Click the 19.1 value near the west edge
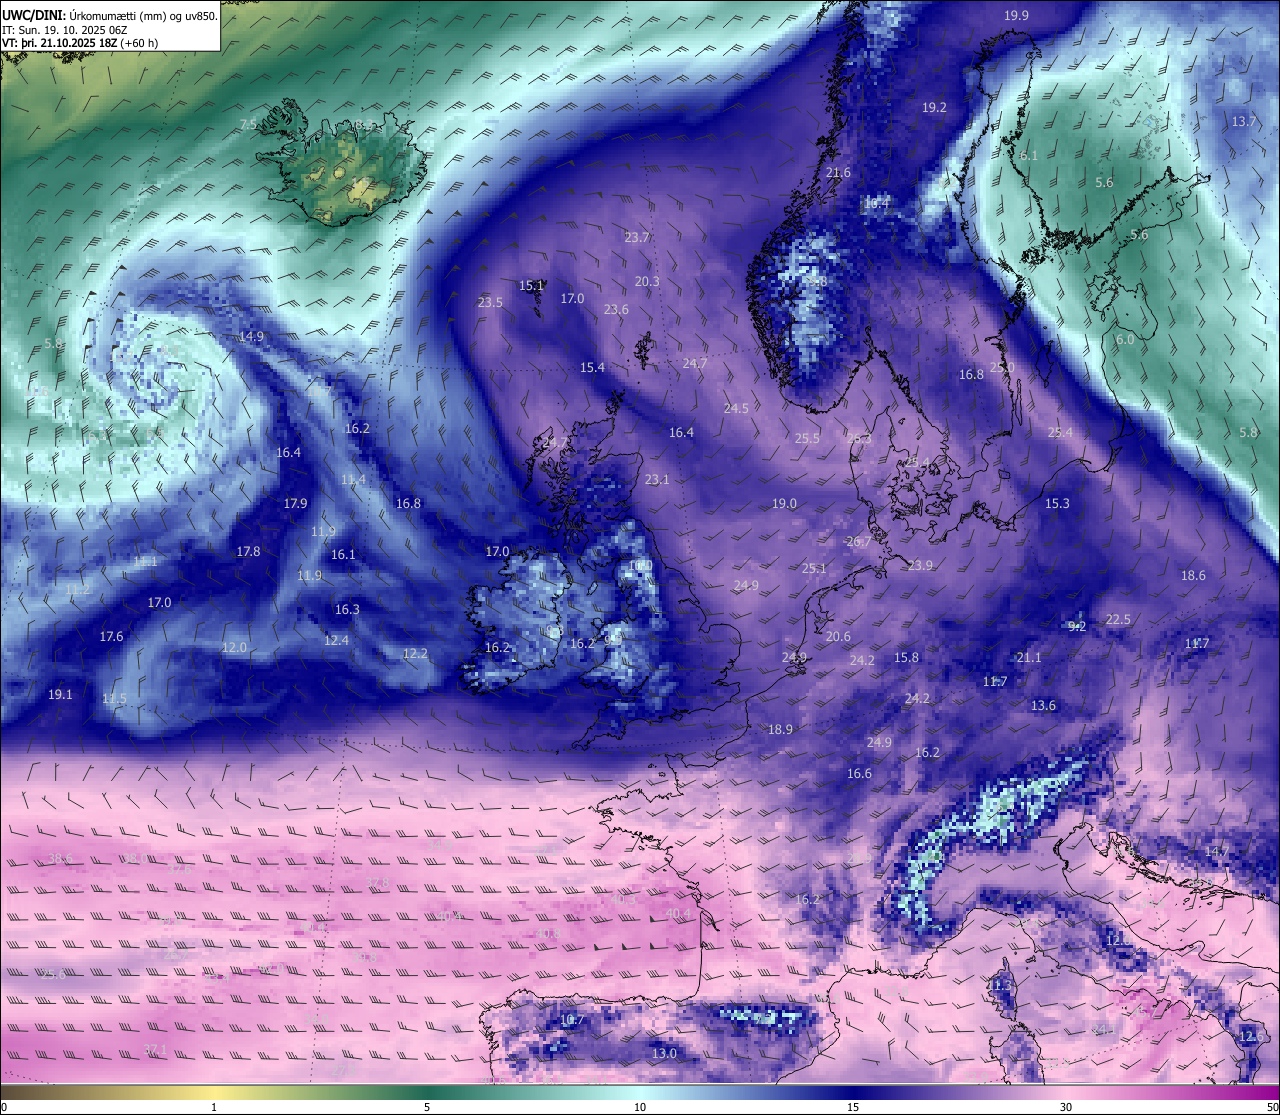 coord(60,694)
